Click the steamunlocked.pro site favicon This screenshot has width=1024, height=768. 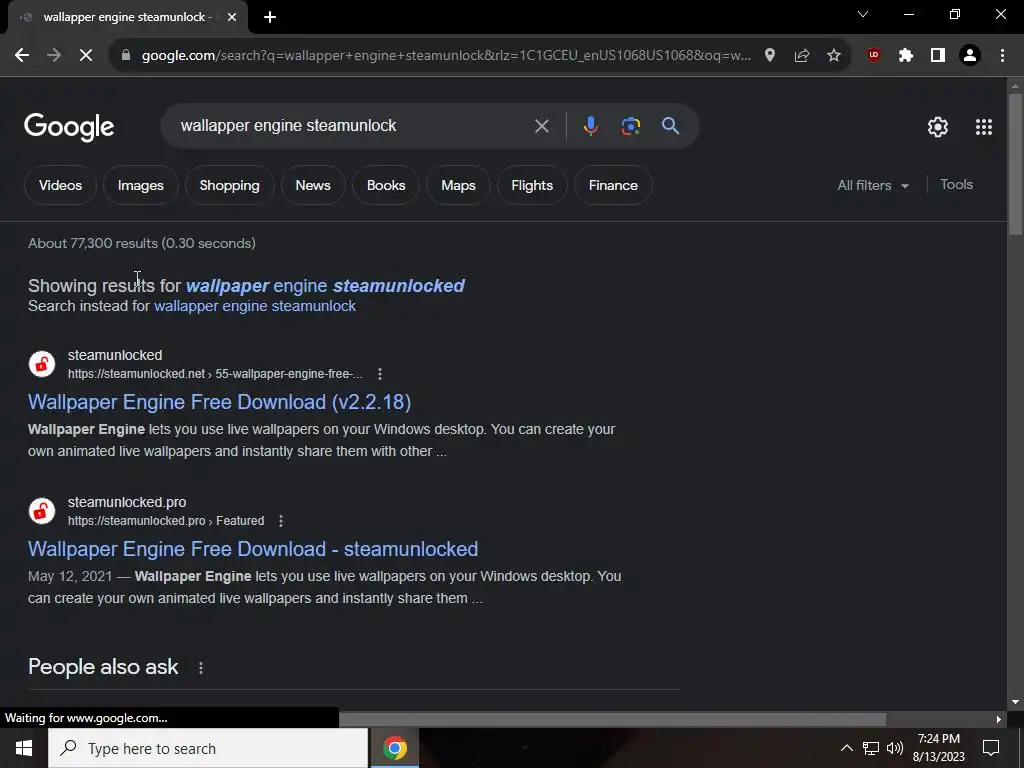pyautogui.click(x=42, y=511)
